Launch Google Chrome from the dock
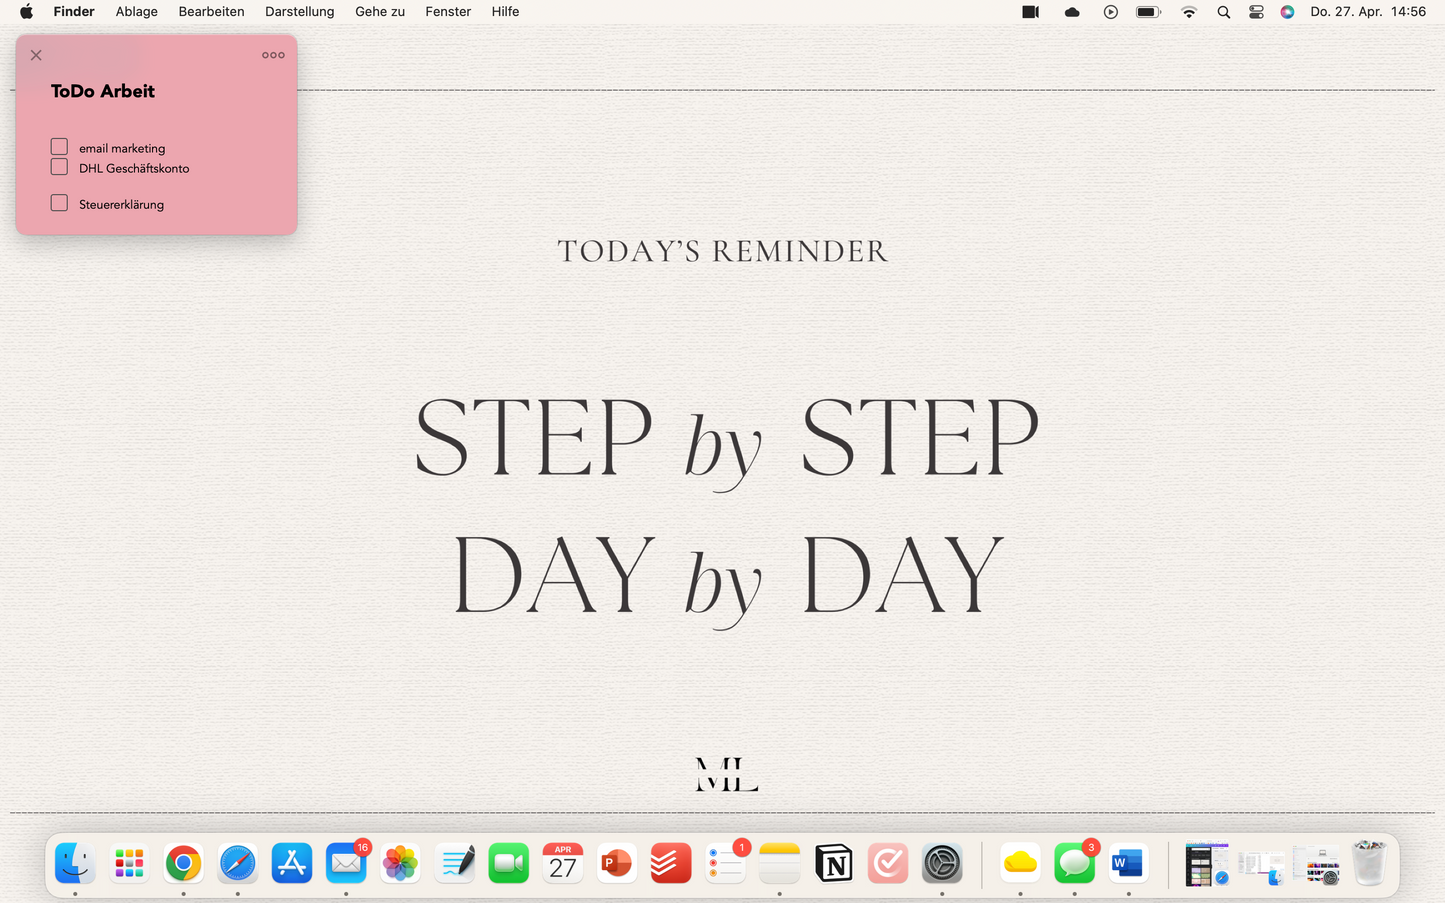1445x903 pixels. (x=183, y=863)
